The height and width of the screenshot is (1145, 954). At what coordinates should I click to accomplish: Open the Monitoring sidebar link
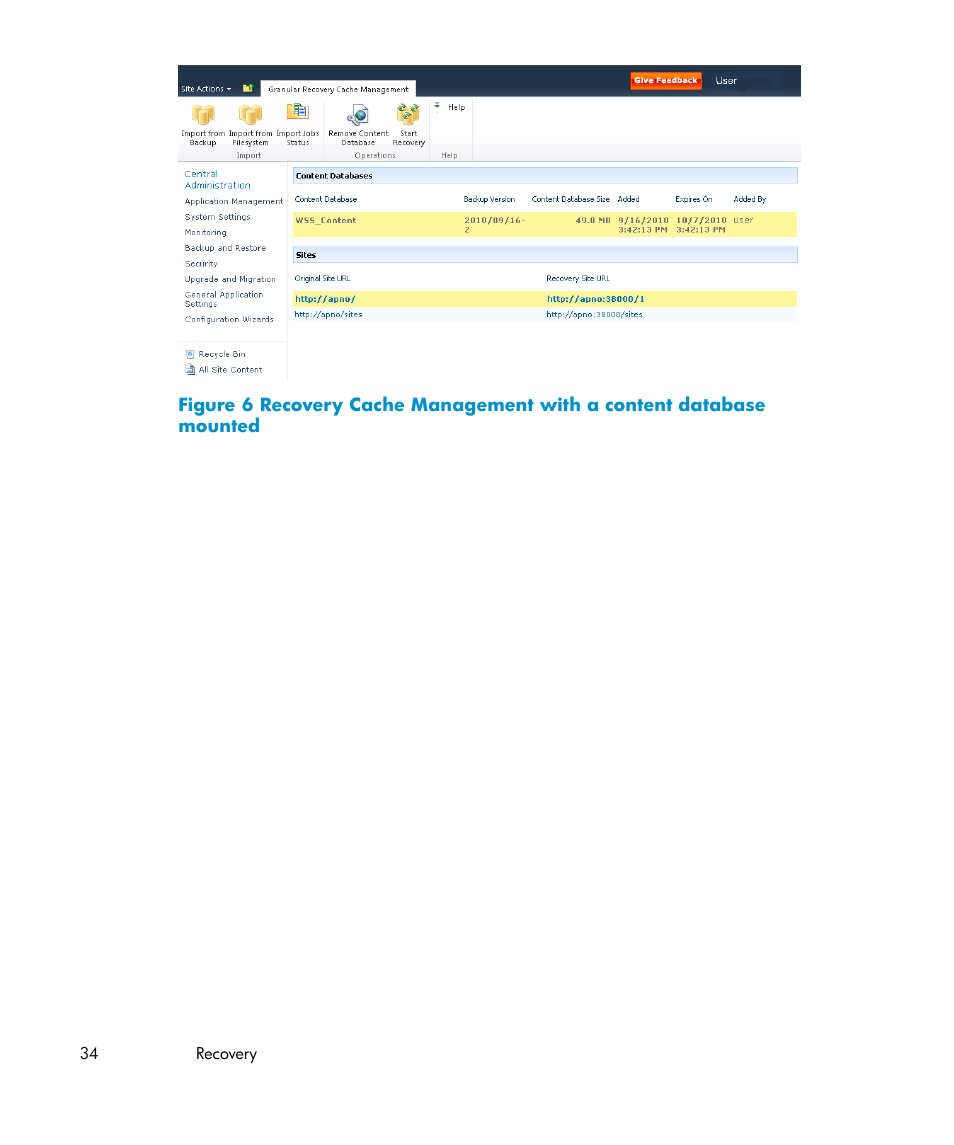point(205,232)
